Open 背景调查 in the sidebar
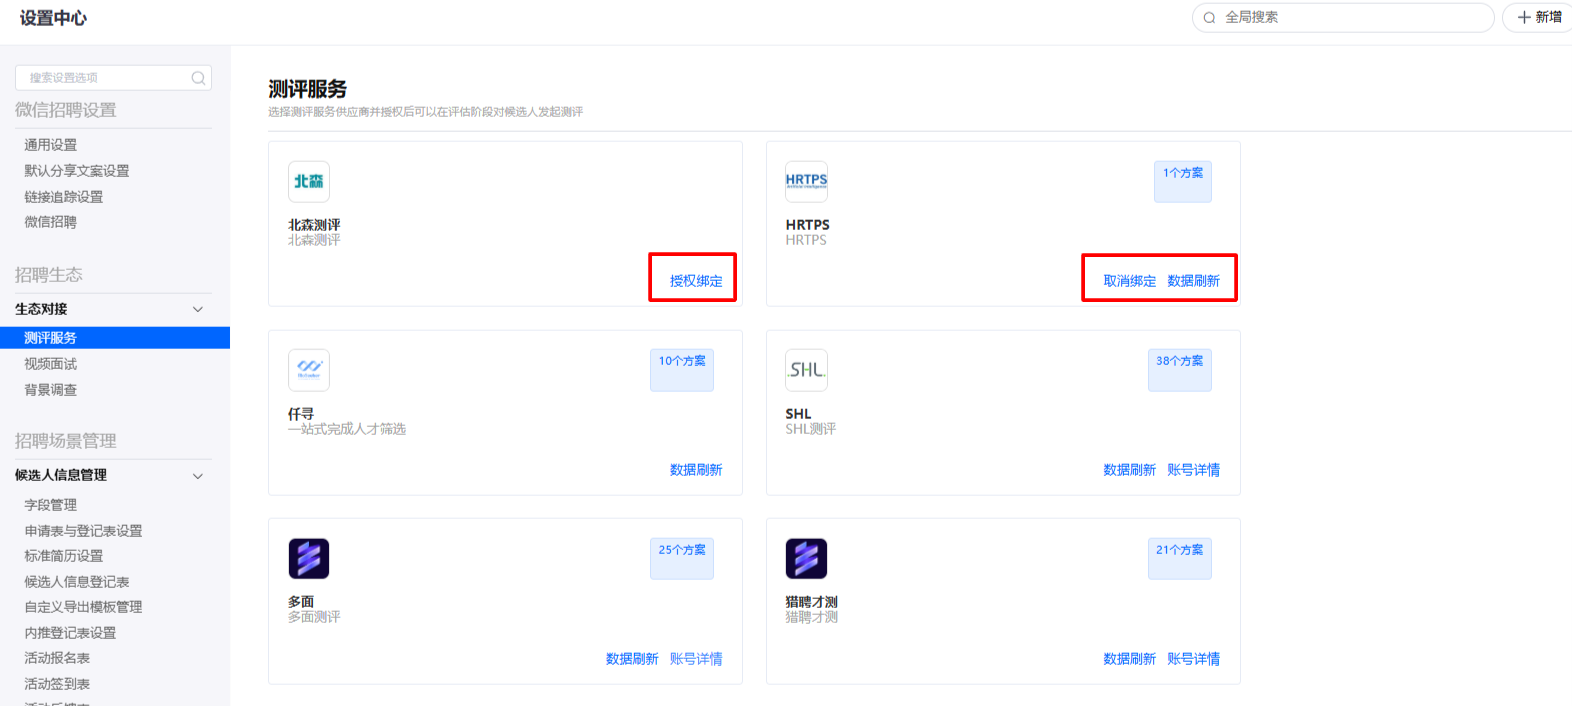This screenshot has height=706, width=1572. 51,390
